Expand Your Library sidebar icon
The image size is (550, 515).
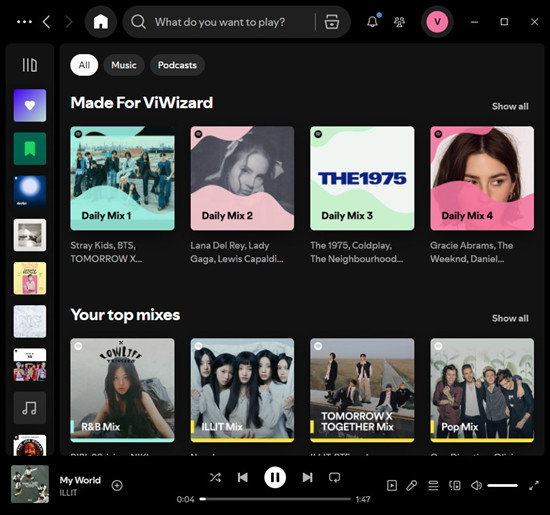click(30, 65)
